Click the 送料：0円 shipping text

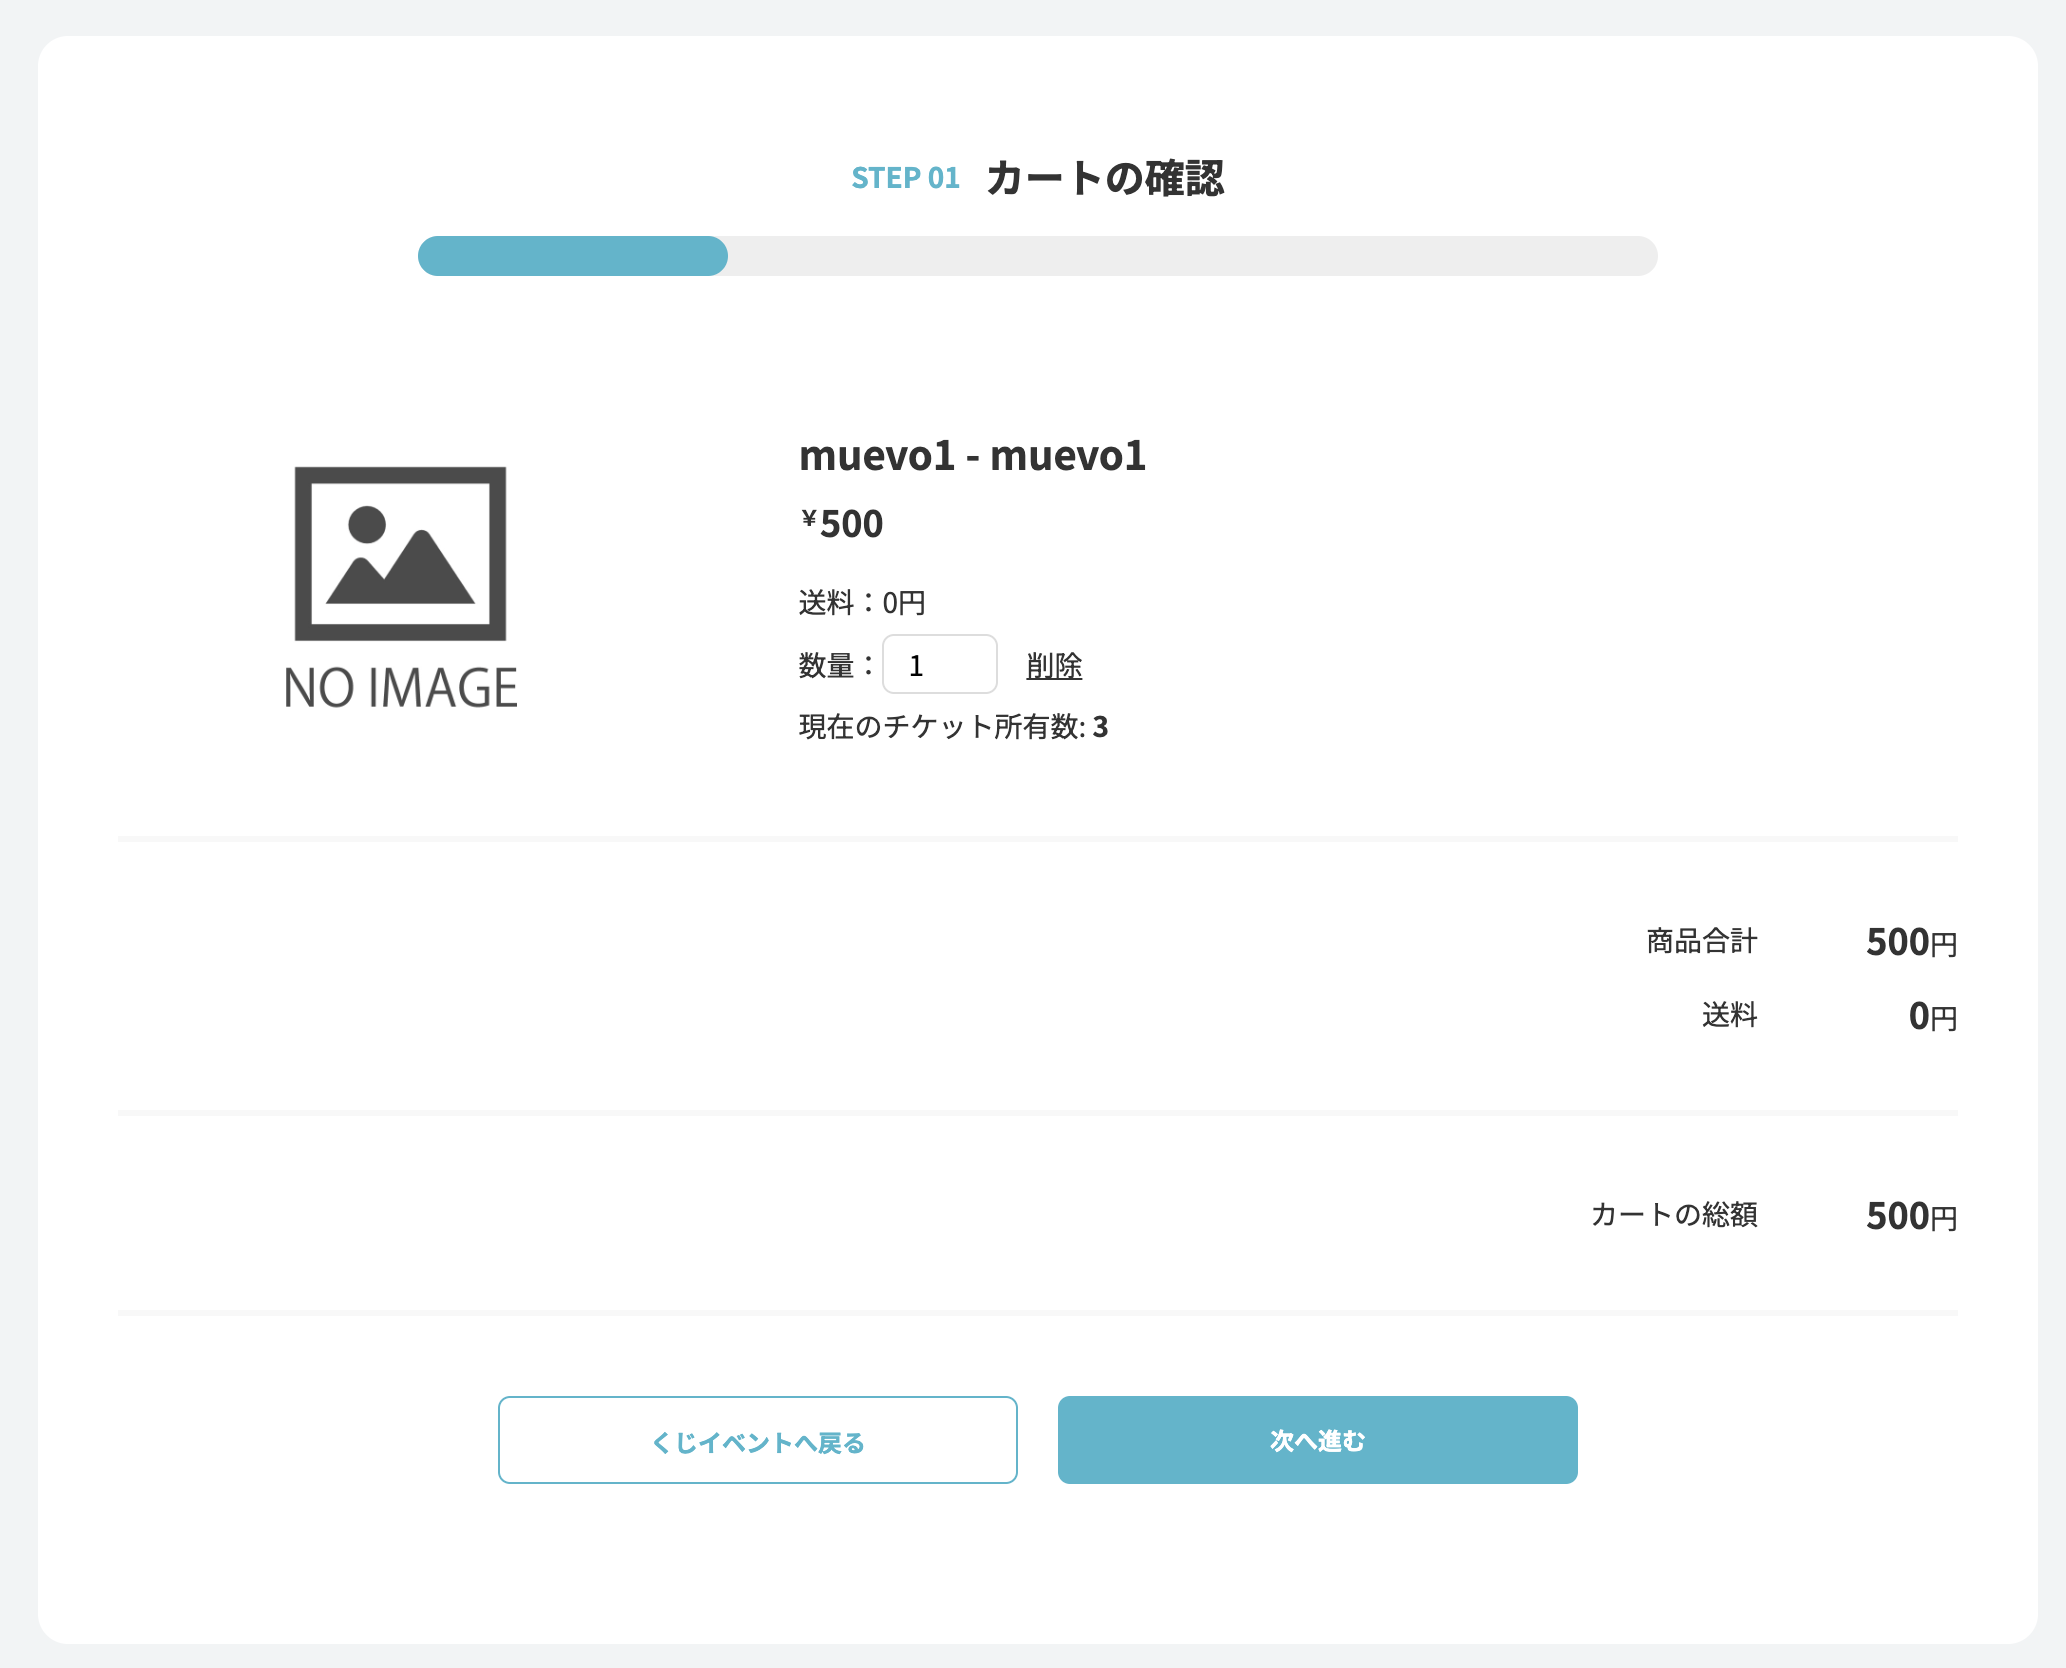tap(861, 601)
